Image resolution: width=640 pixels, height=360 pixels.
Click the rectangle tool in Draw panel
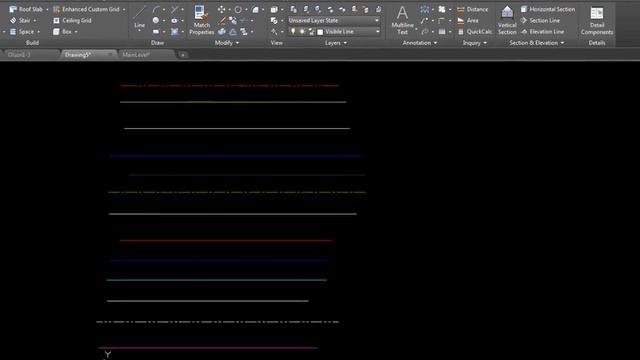[x=156, y=31]
